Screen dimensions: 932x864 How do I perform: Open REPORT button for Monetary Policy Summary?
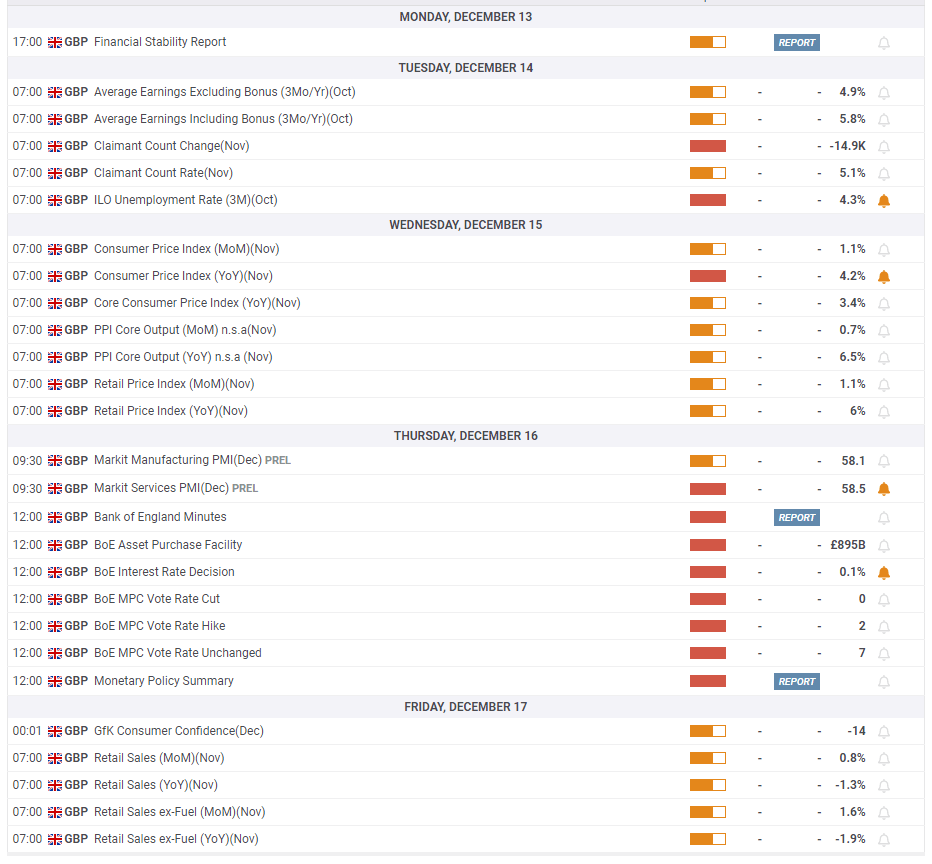click(796, 682)
